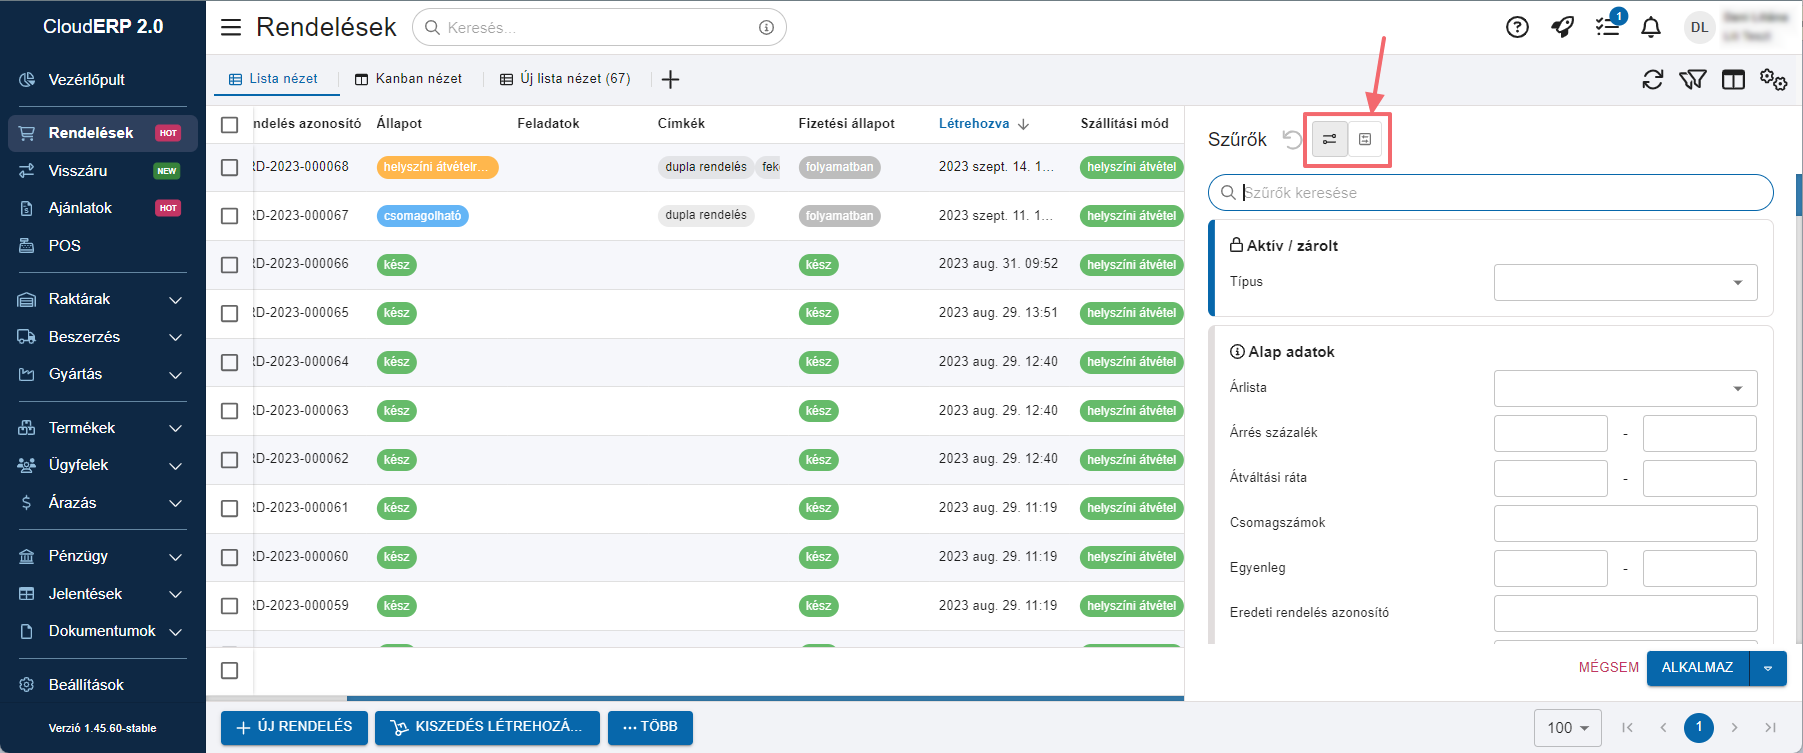1803x753 pixels.
Task: Open the notifications bell
Action: click(1651, 28)
